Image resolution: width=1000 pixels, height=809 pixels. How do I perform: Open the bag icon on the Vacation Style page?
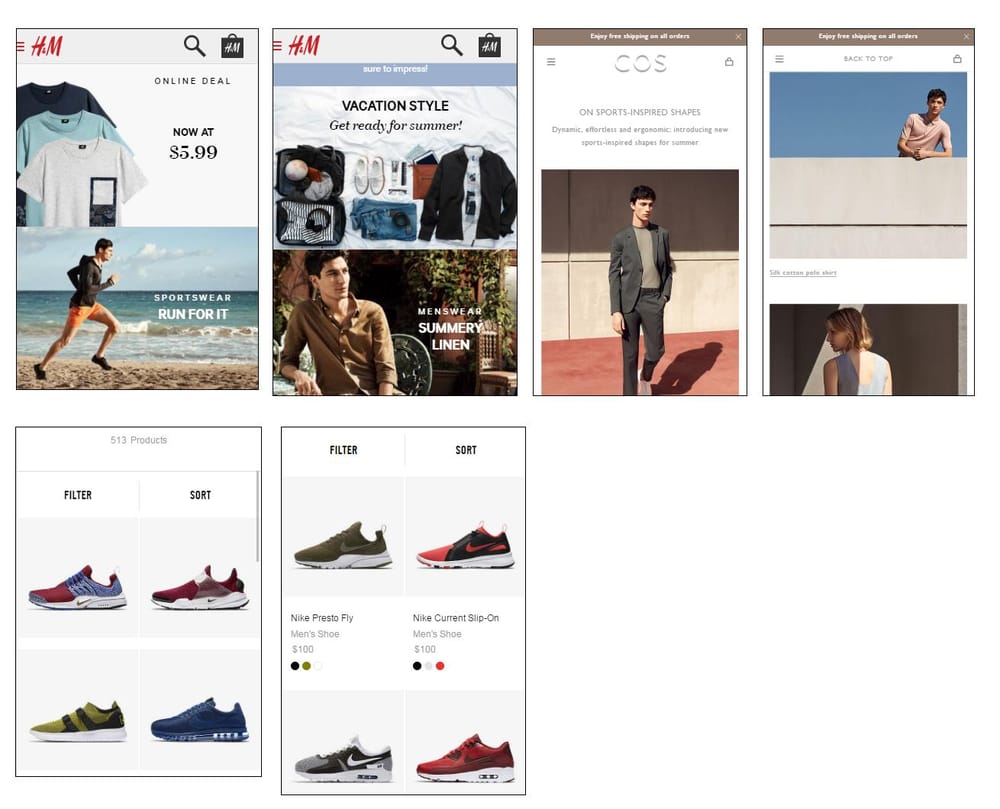point(490,44)
